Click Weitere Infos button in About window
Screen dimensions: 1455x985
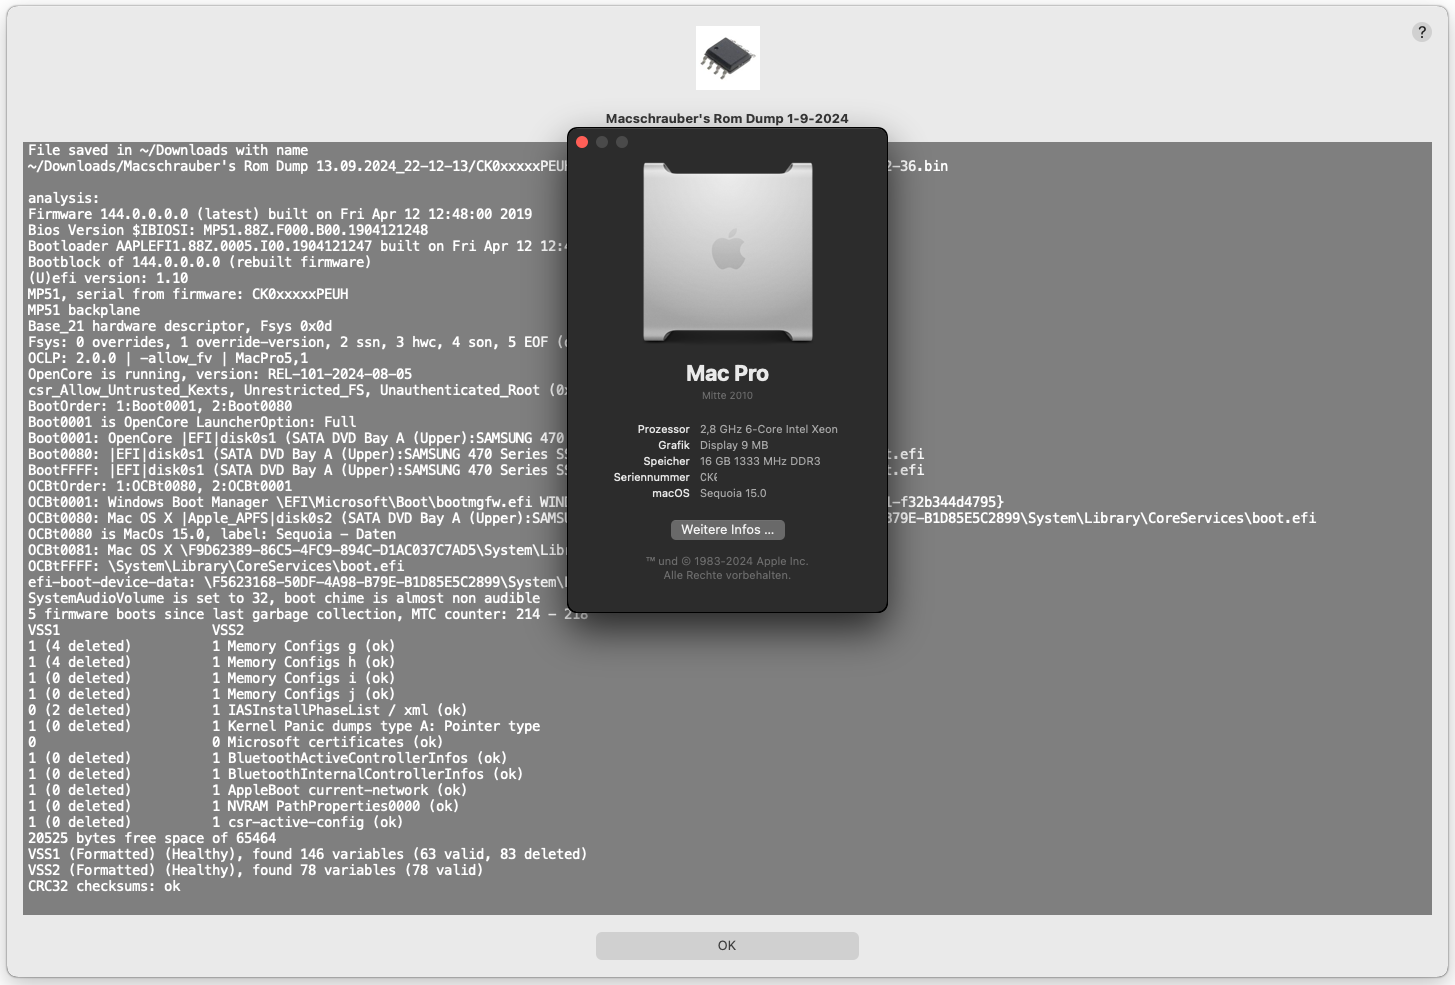[727, 530]
